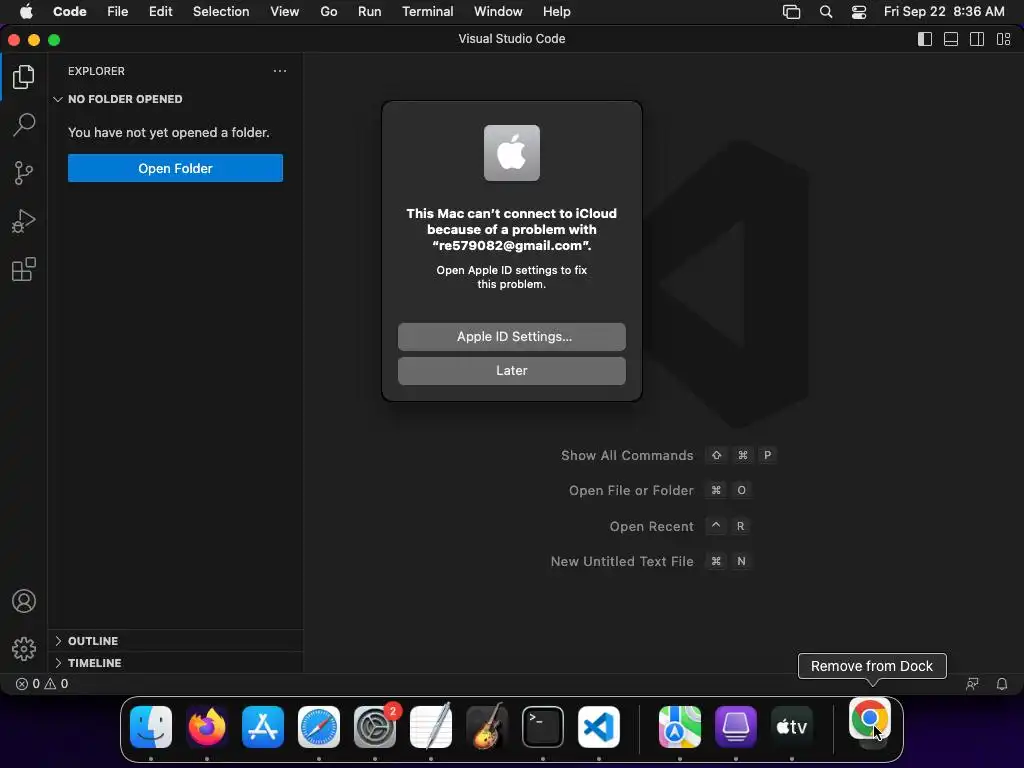This screenshot has width=1024, height=768.
Task: Click the Show All Commands text
Action: [x=627, y=455]
